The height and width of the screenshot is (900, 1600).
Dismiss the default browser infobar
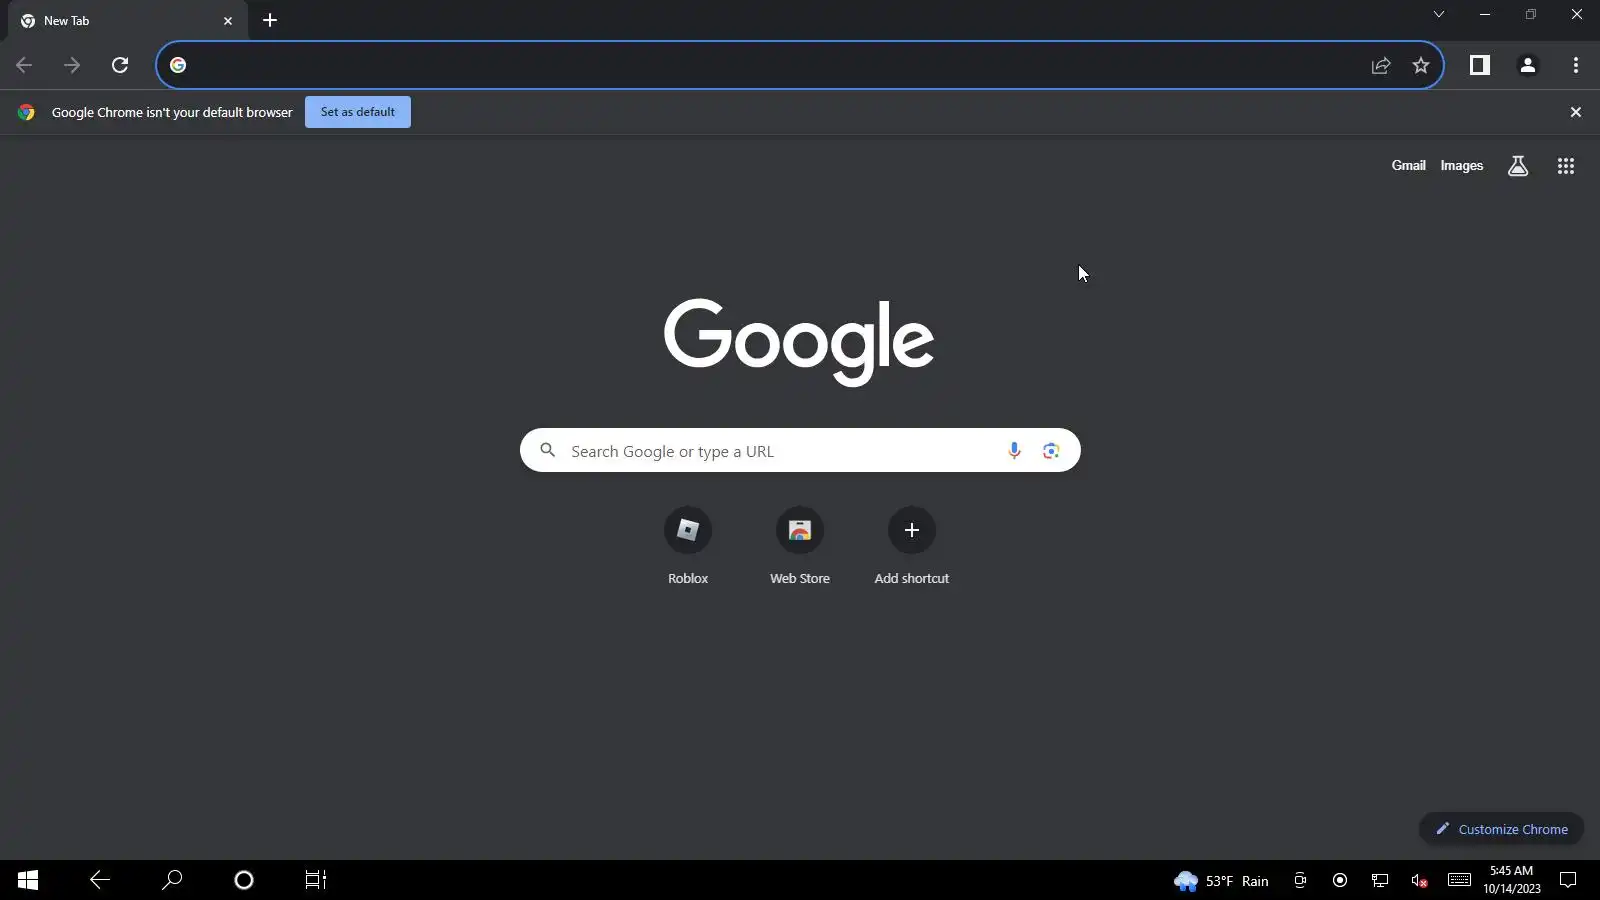1576,112
